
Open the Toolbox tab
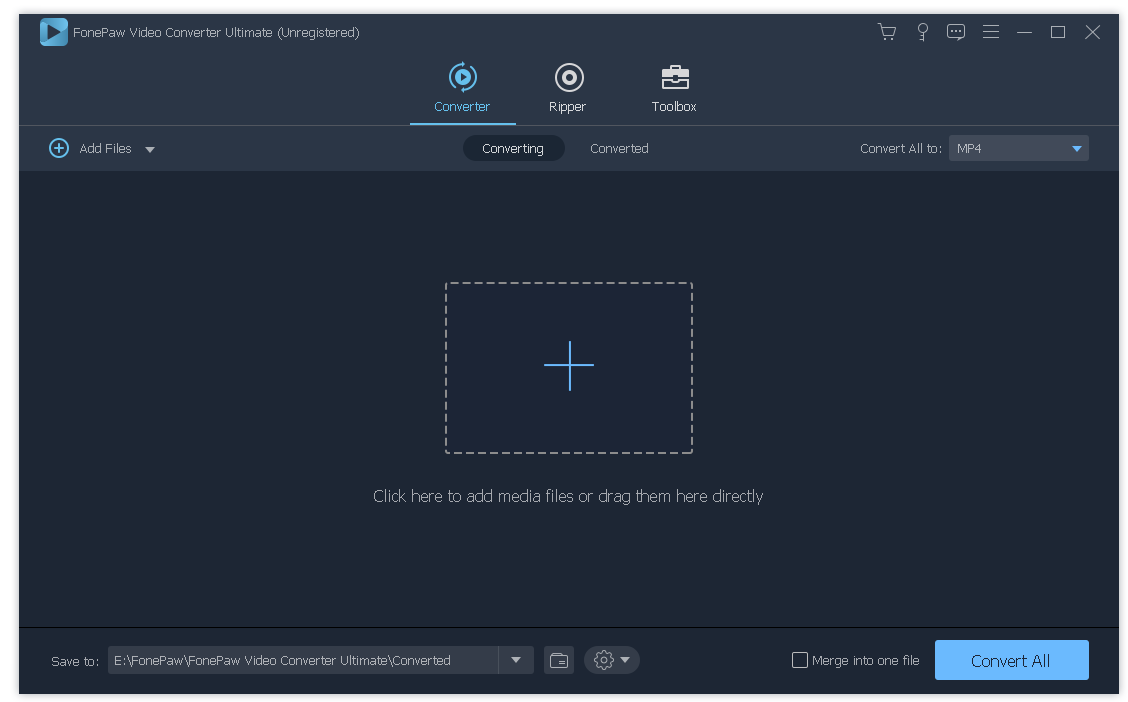674,88
